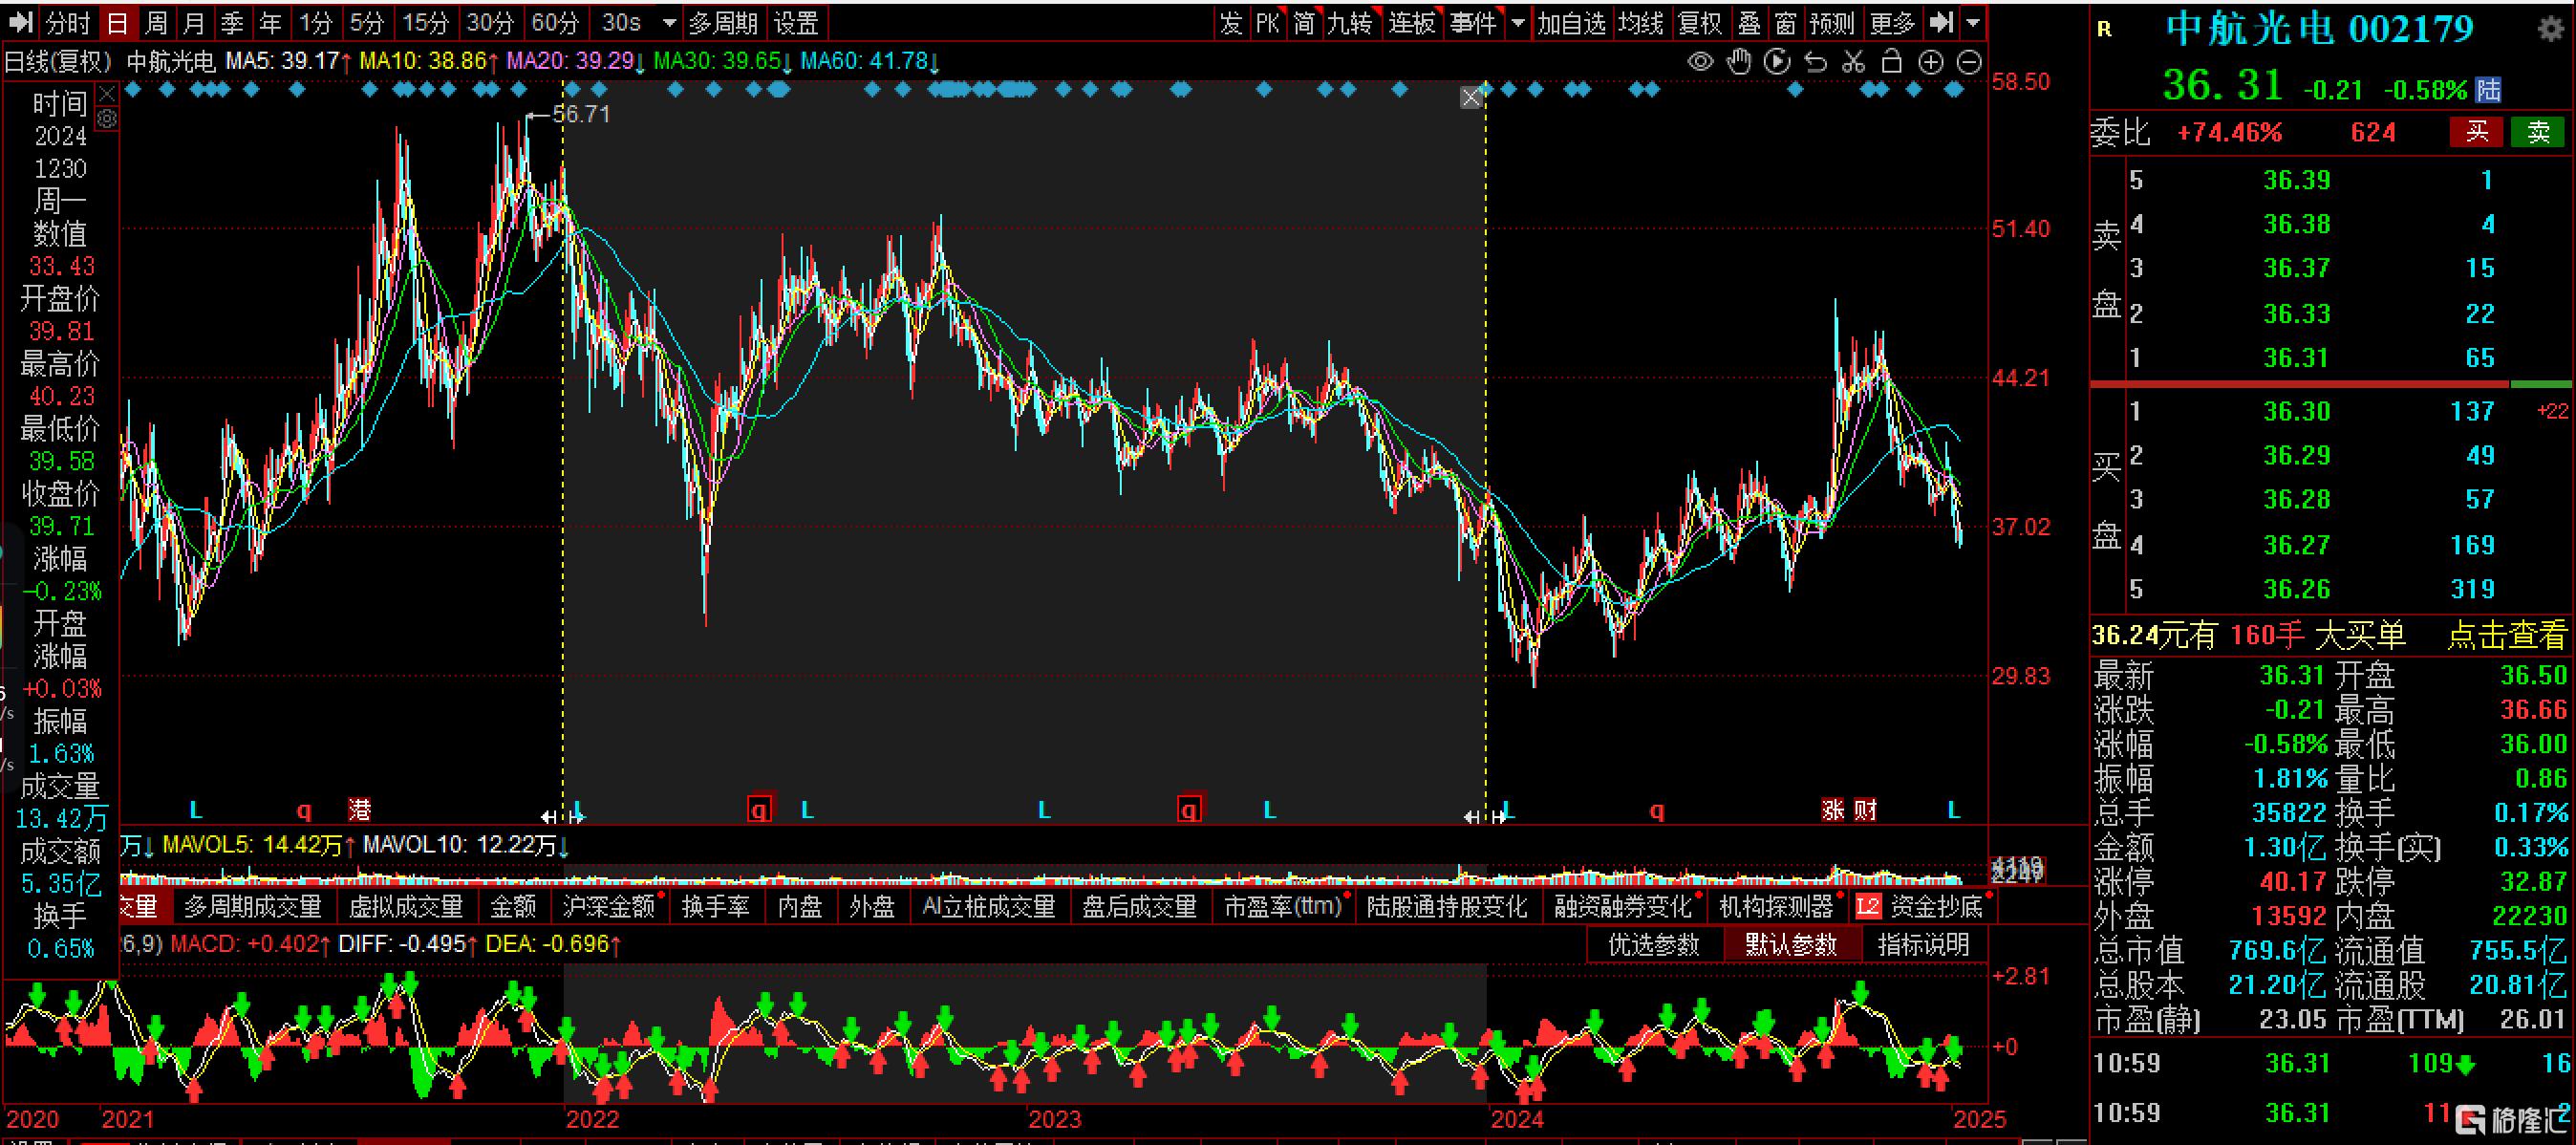Open the dropdown arrow after the top-right collapse arrow

1973,23
